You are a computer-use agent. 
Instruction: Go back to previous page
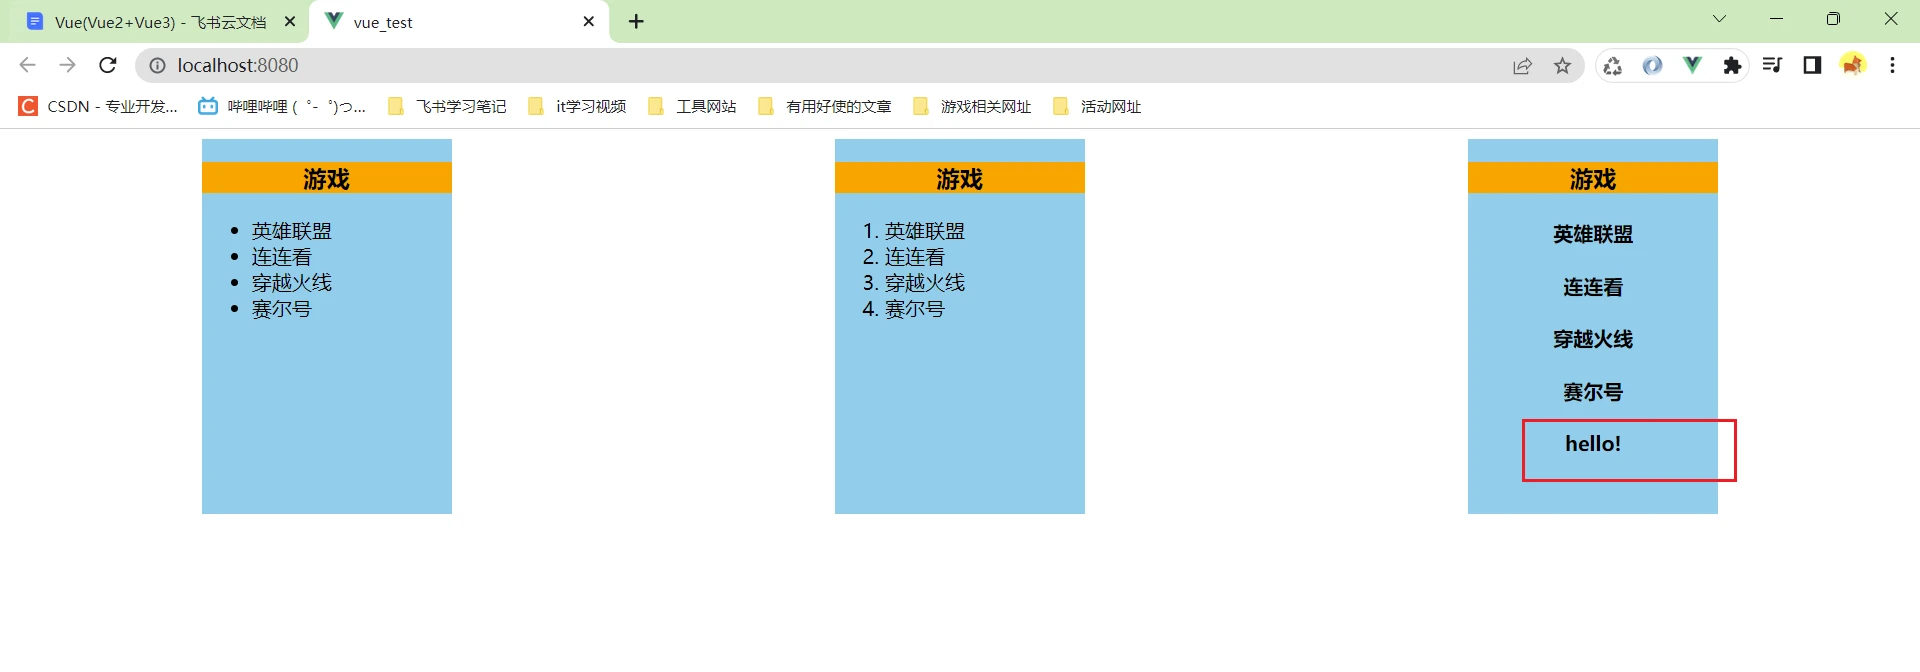[x=27, y=66]
